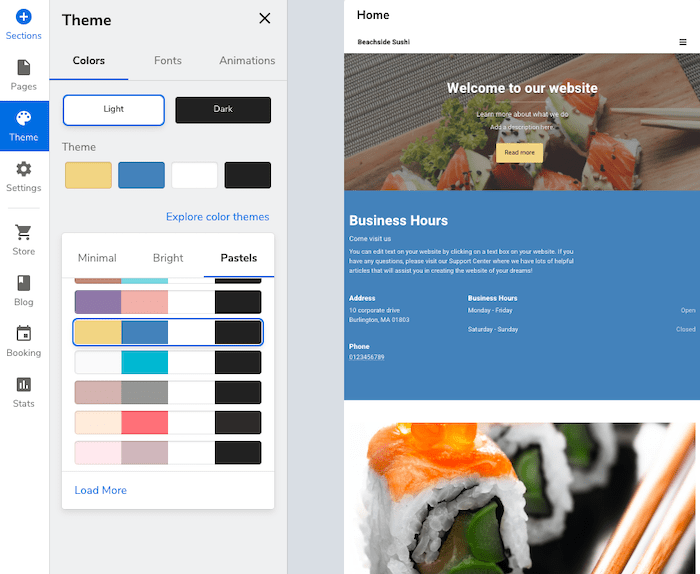This screenshot has height=574, width=700.
Task: Click the Welcome to our website heading
Action: [522, 88]
